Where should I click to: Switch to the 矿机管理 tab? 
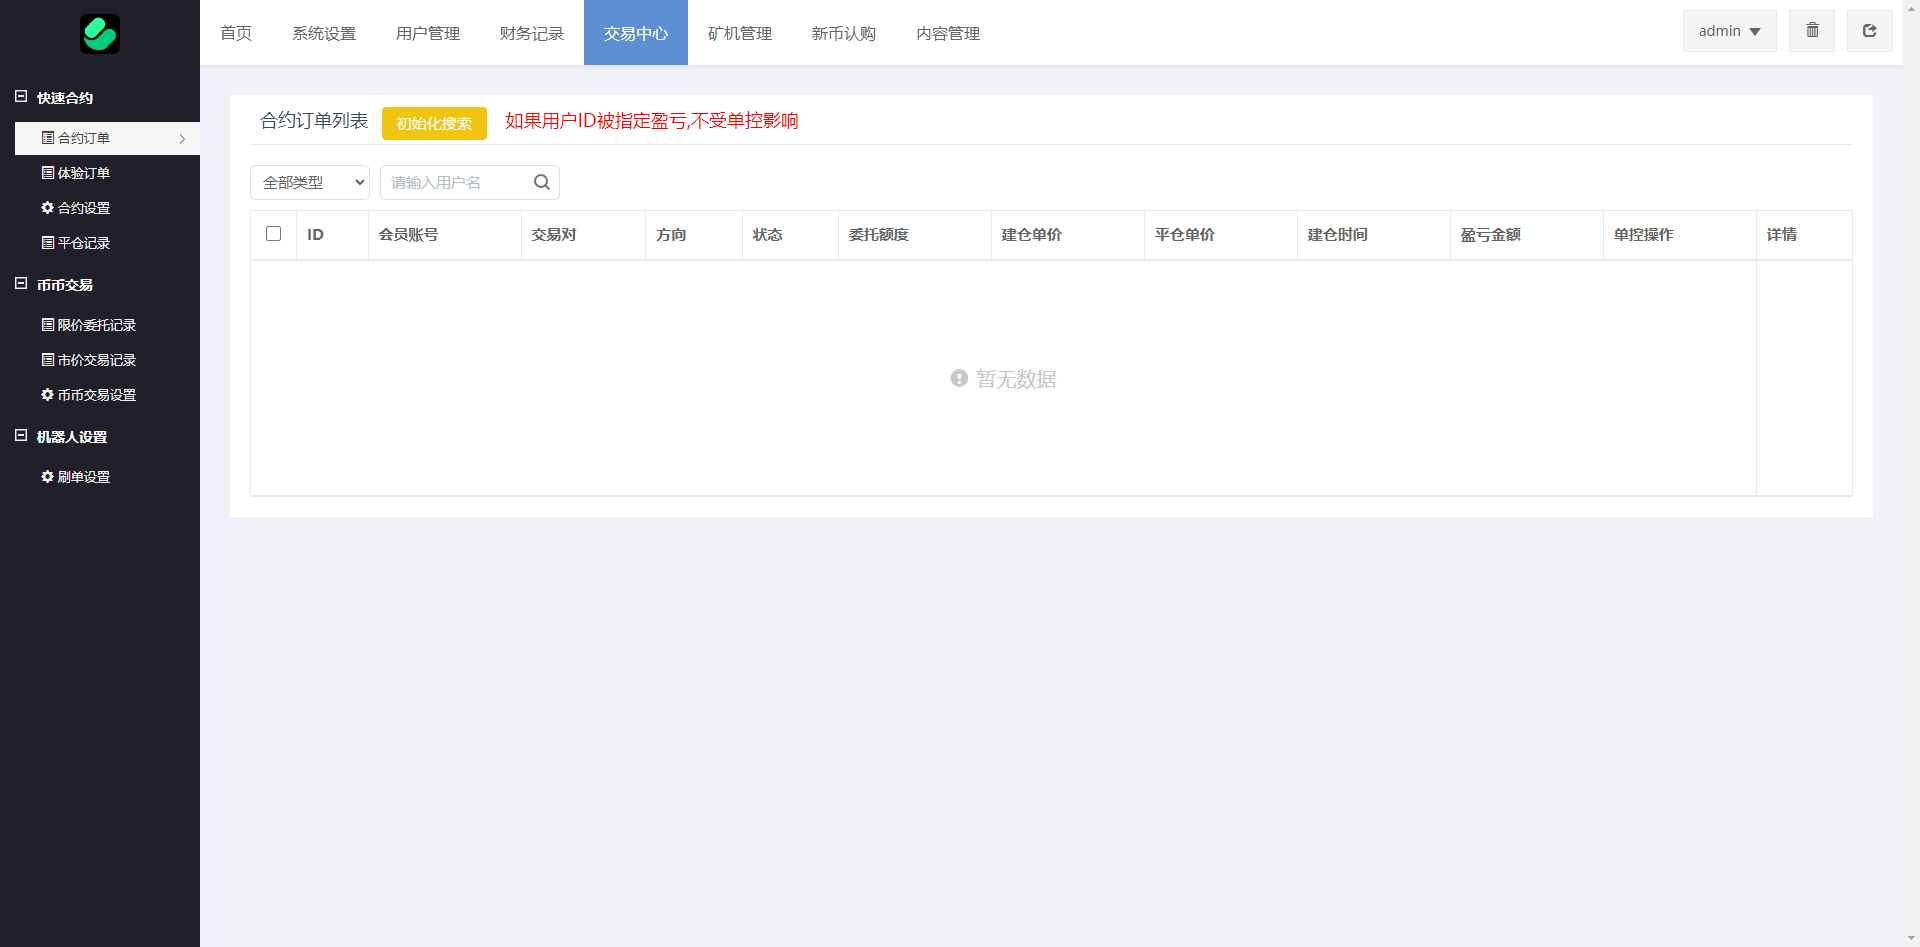pyautogui.click(x=739, y=33)
